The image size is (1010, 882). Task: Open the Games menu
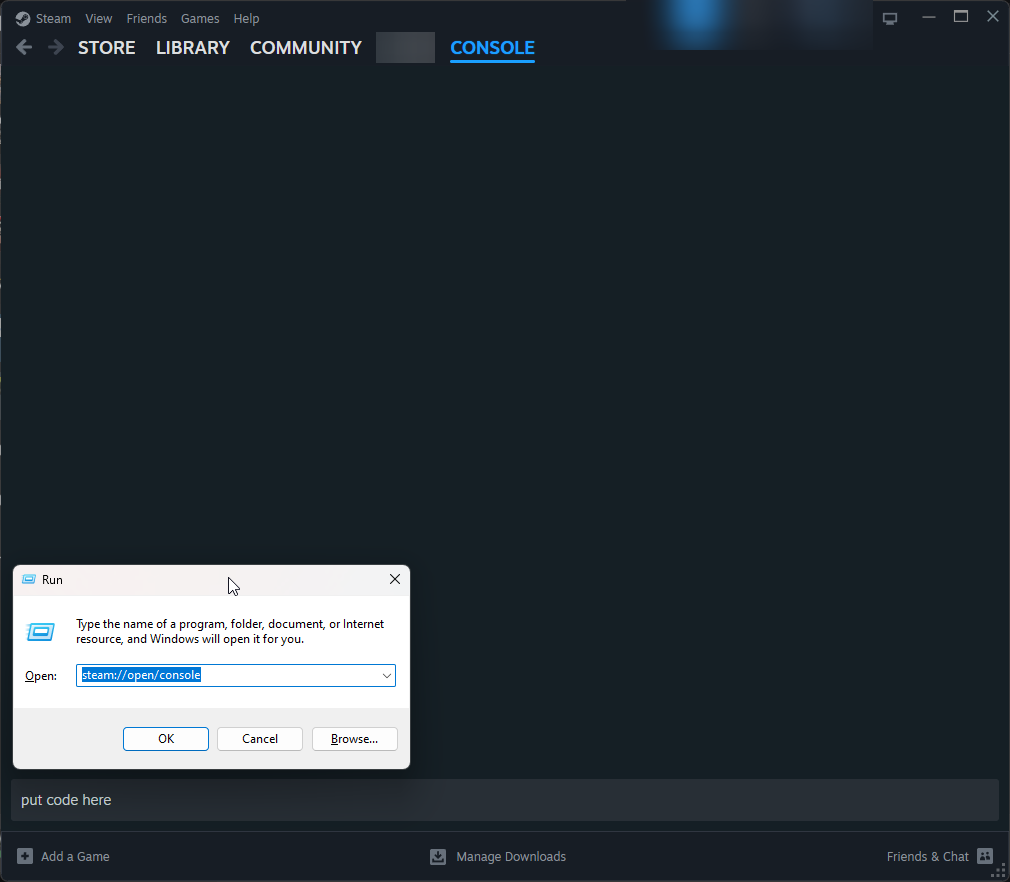click(x=200, y=18)
